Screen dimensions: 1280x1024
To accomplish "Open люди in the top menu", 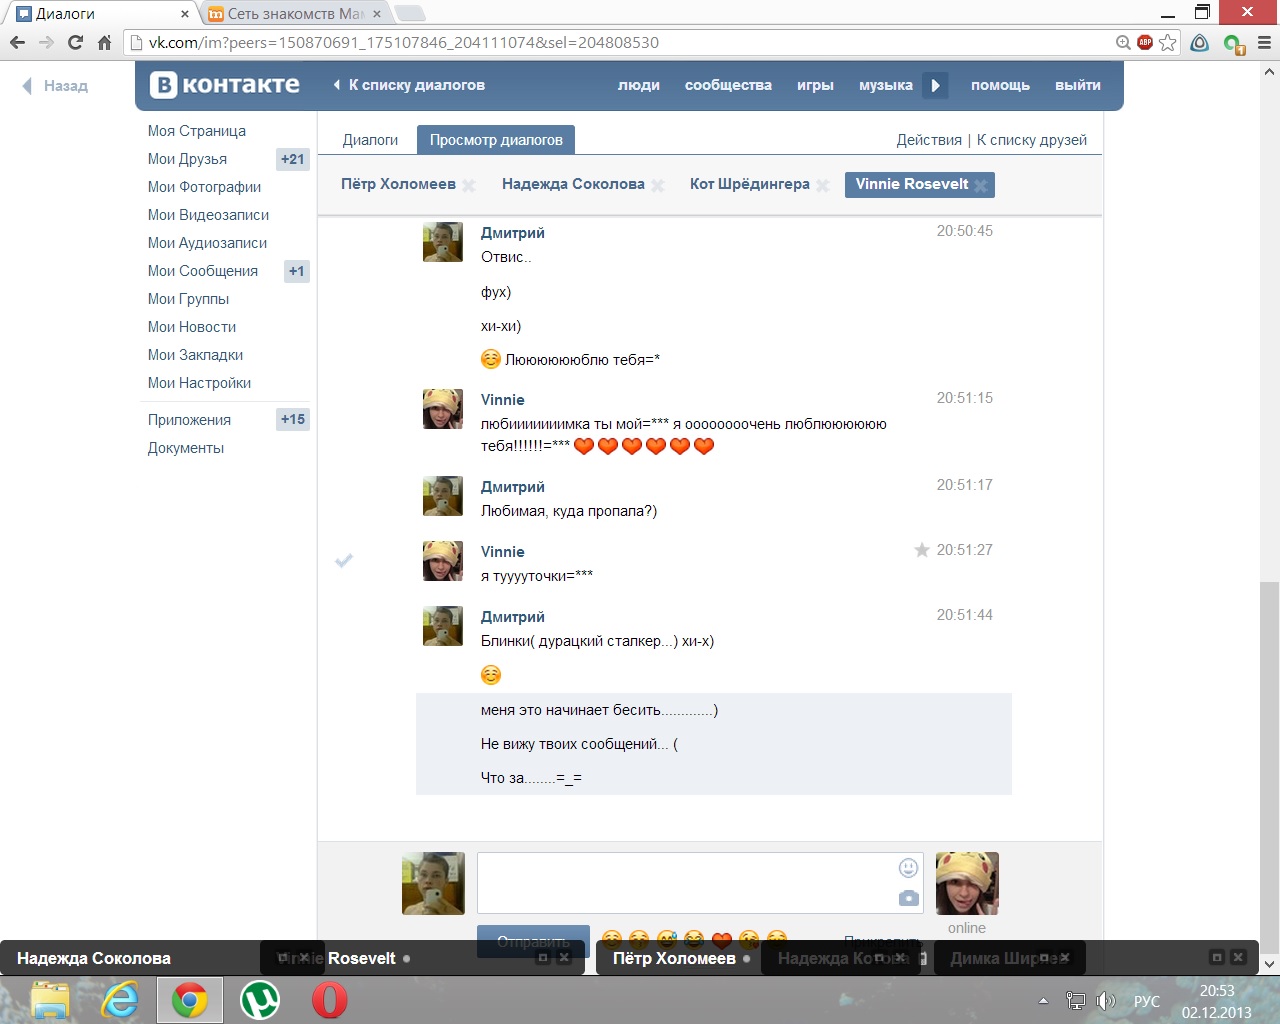I will coord(639,85).
